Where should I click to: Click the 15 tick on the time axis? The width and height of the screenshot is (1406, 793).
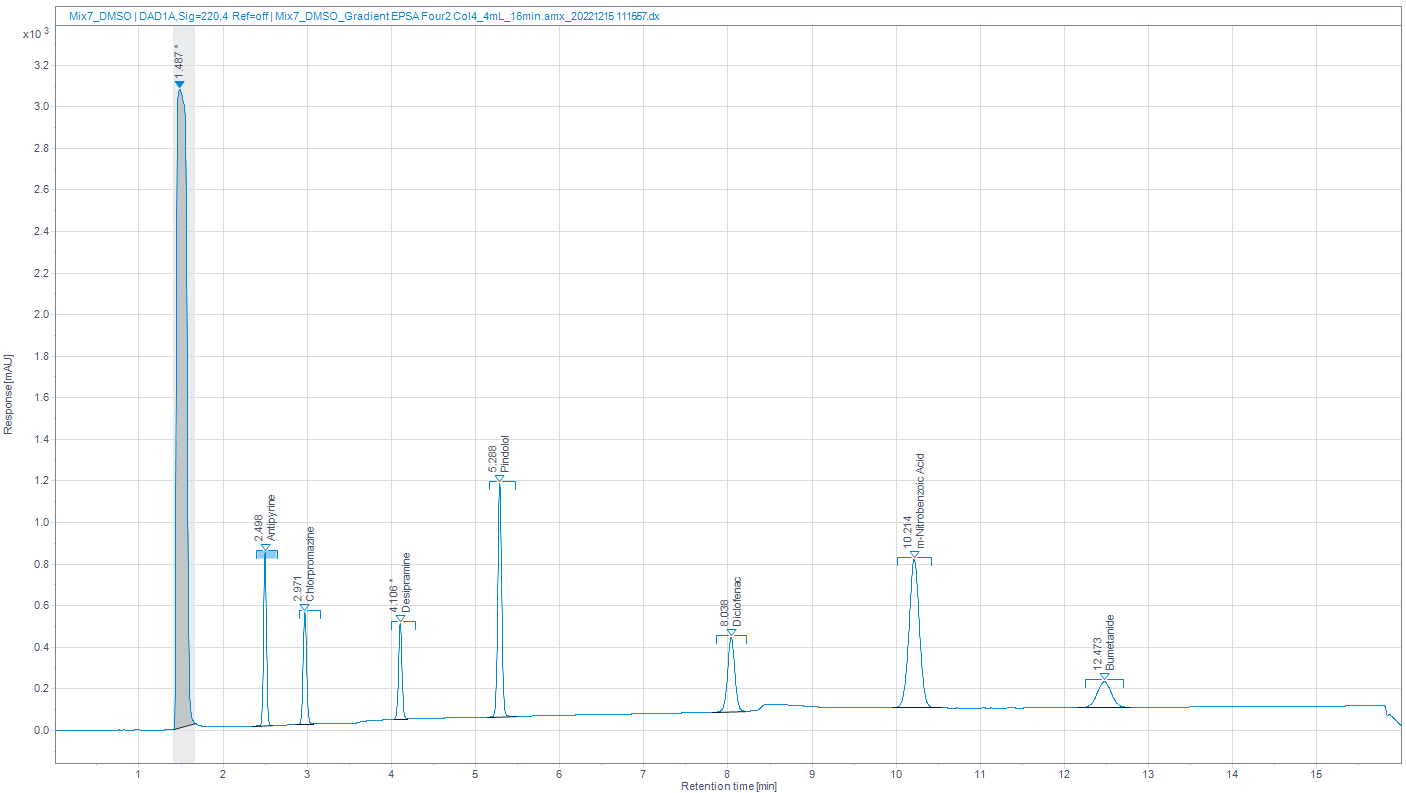(x=1316, y=774)
